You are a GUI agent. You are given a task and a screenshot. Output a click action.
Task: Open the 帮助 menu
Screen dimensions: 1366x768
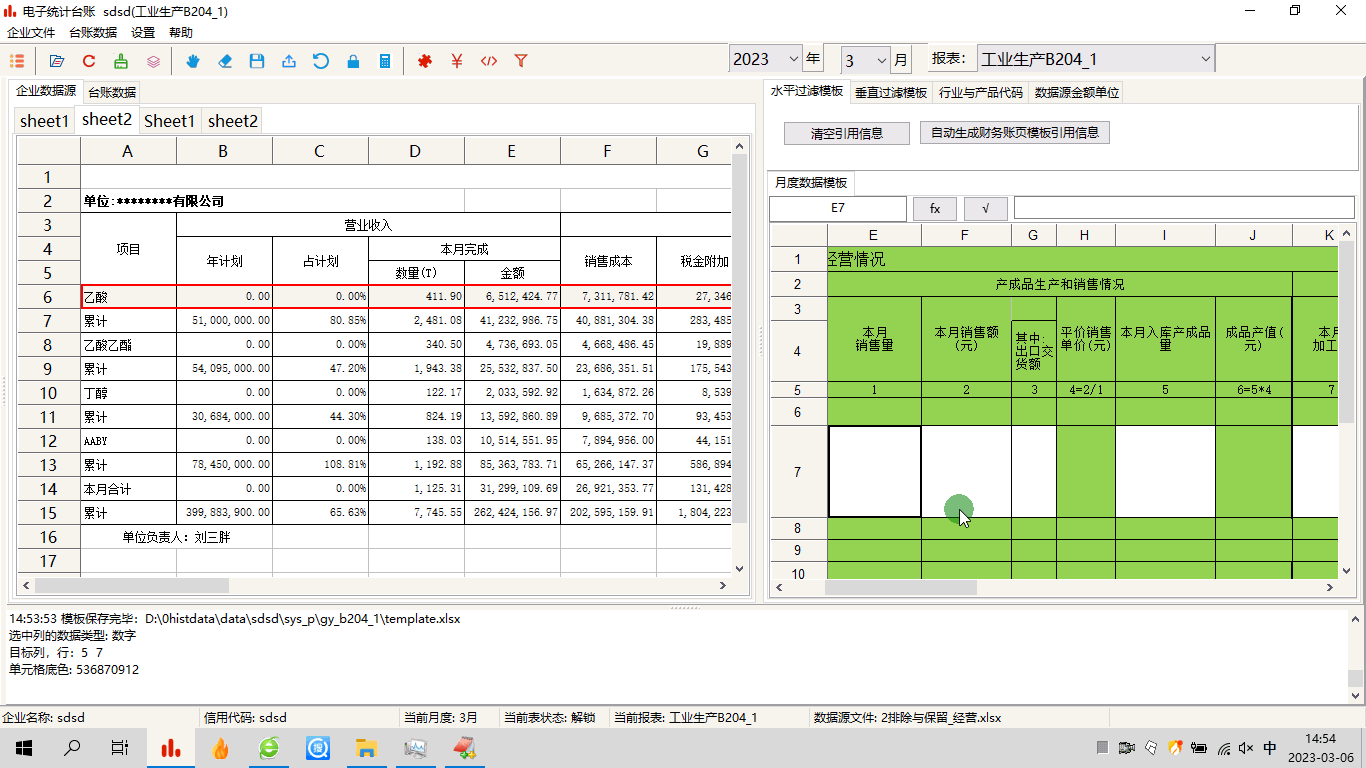click(181, 32)
